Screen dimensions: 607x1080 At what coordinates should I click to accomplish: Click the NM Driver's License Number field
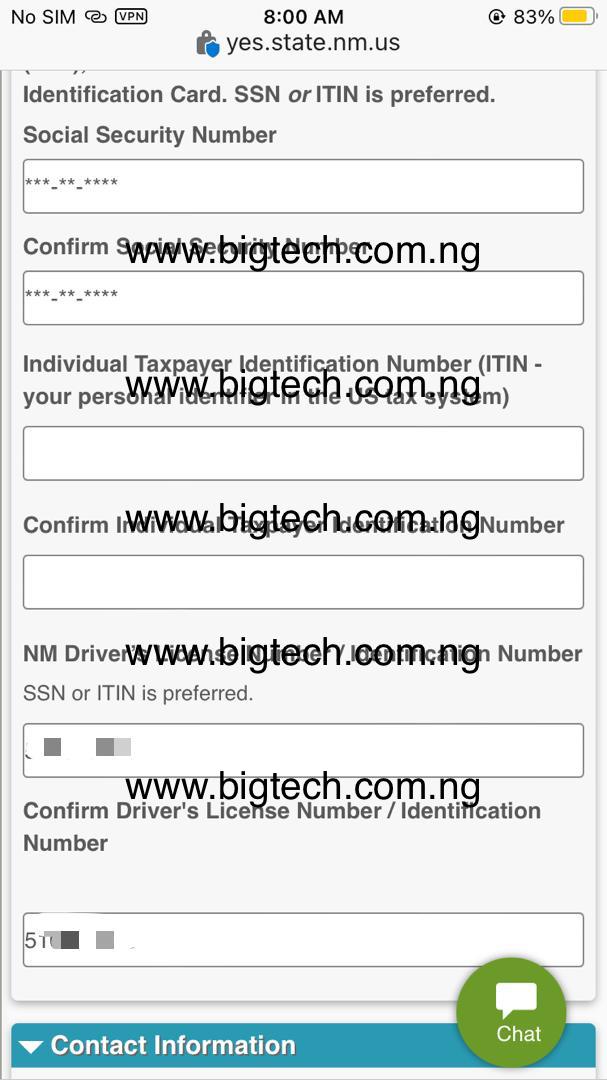click(x=303, y=750)
